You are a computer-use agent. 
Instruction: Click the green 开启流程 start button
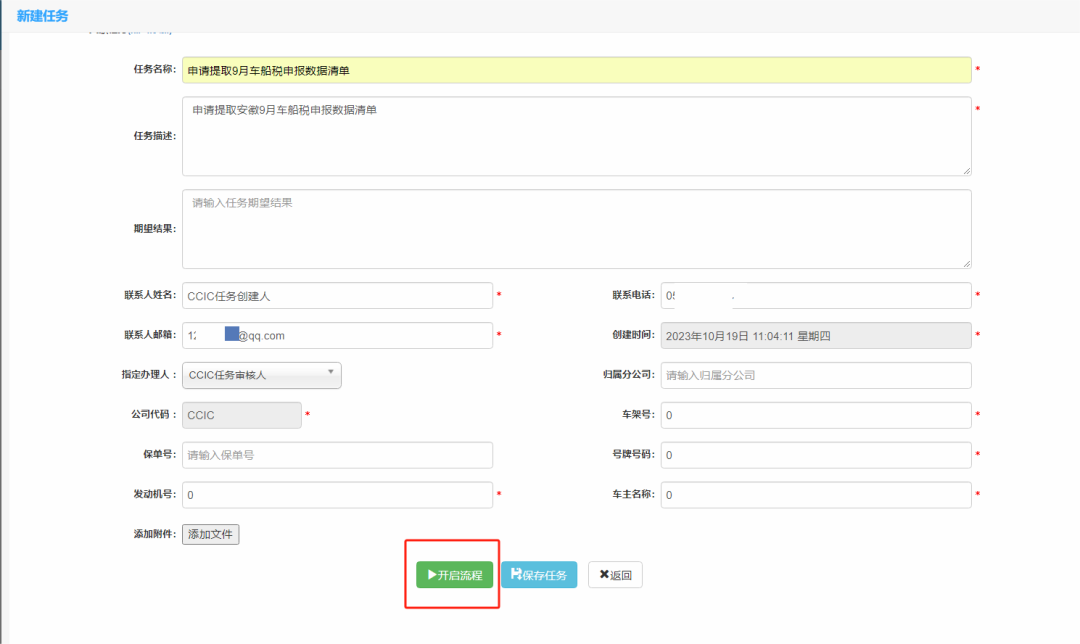(x=455, y=575)
